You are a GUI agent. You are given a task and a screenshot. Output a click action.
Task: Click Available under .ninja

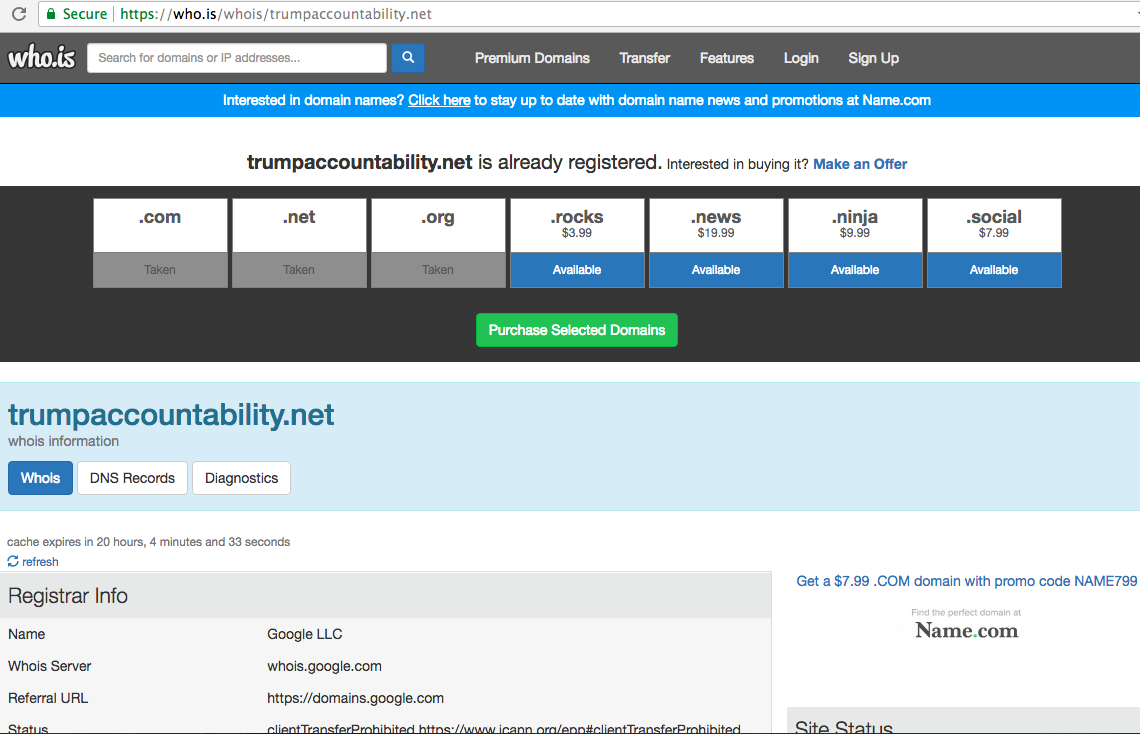(855, 270)
